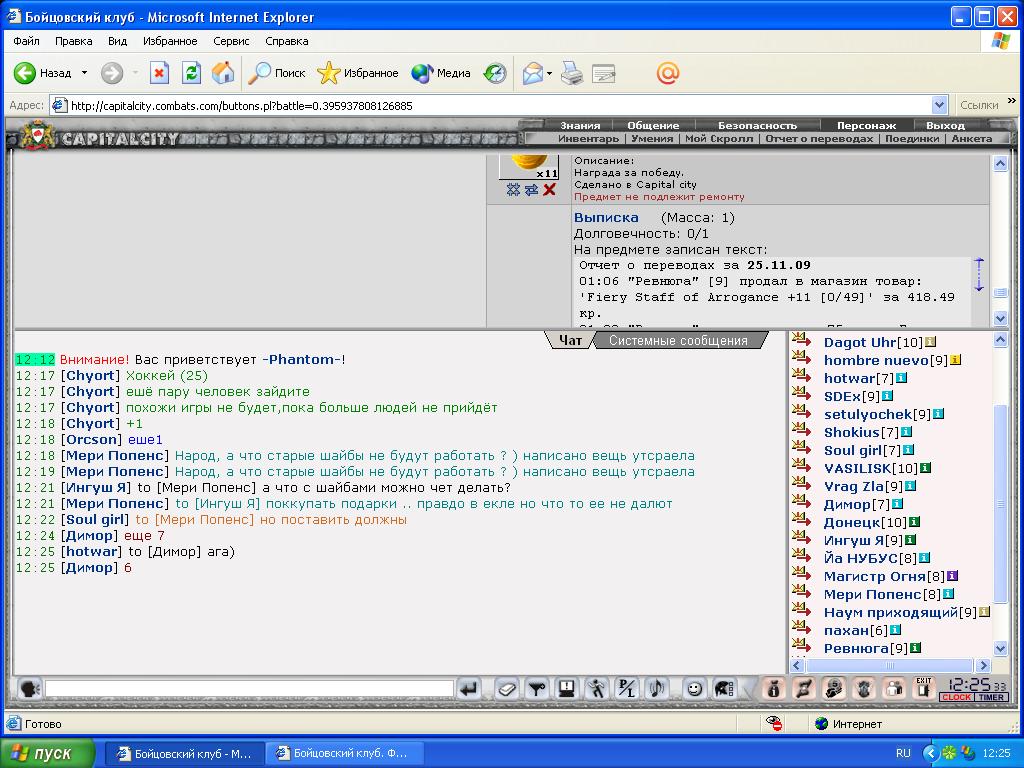Click the History clock icon

(x=494, y=73)
